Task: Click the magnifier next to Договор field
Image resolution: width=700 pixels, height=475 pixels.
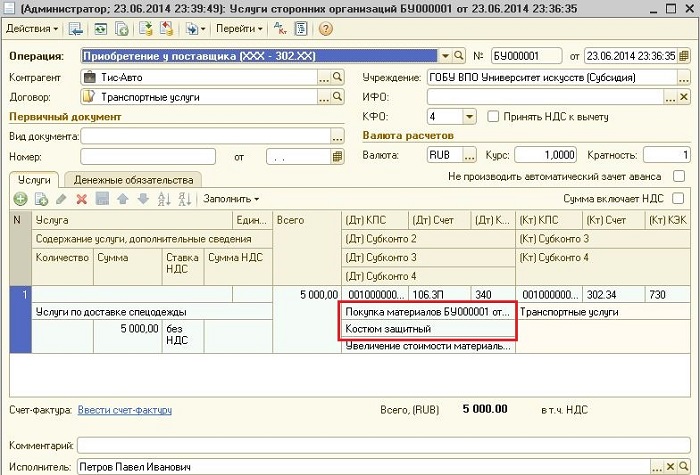Action: [x=338, y=97]
